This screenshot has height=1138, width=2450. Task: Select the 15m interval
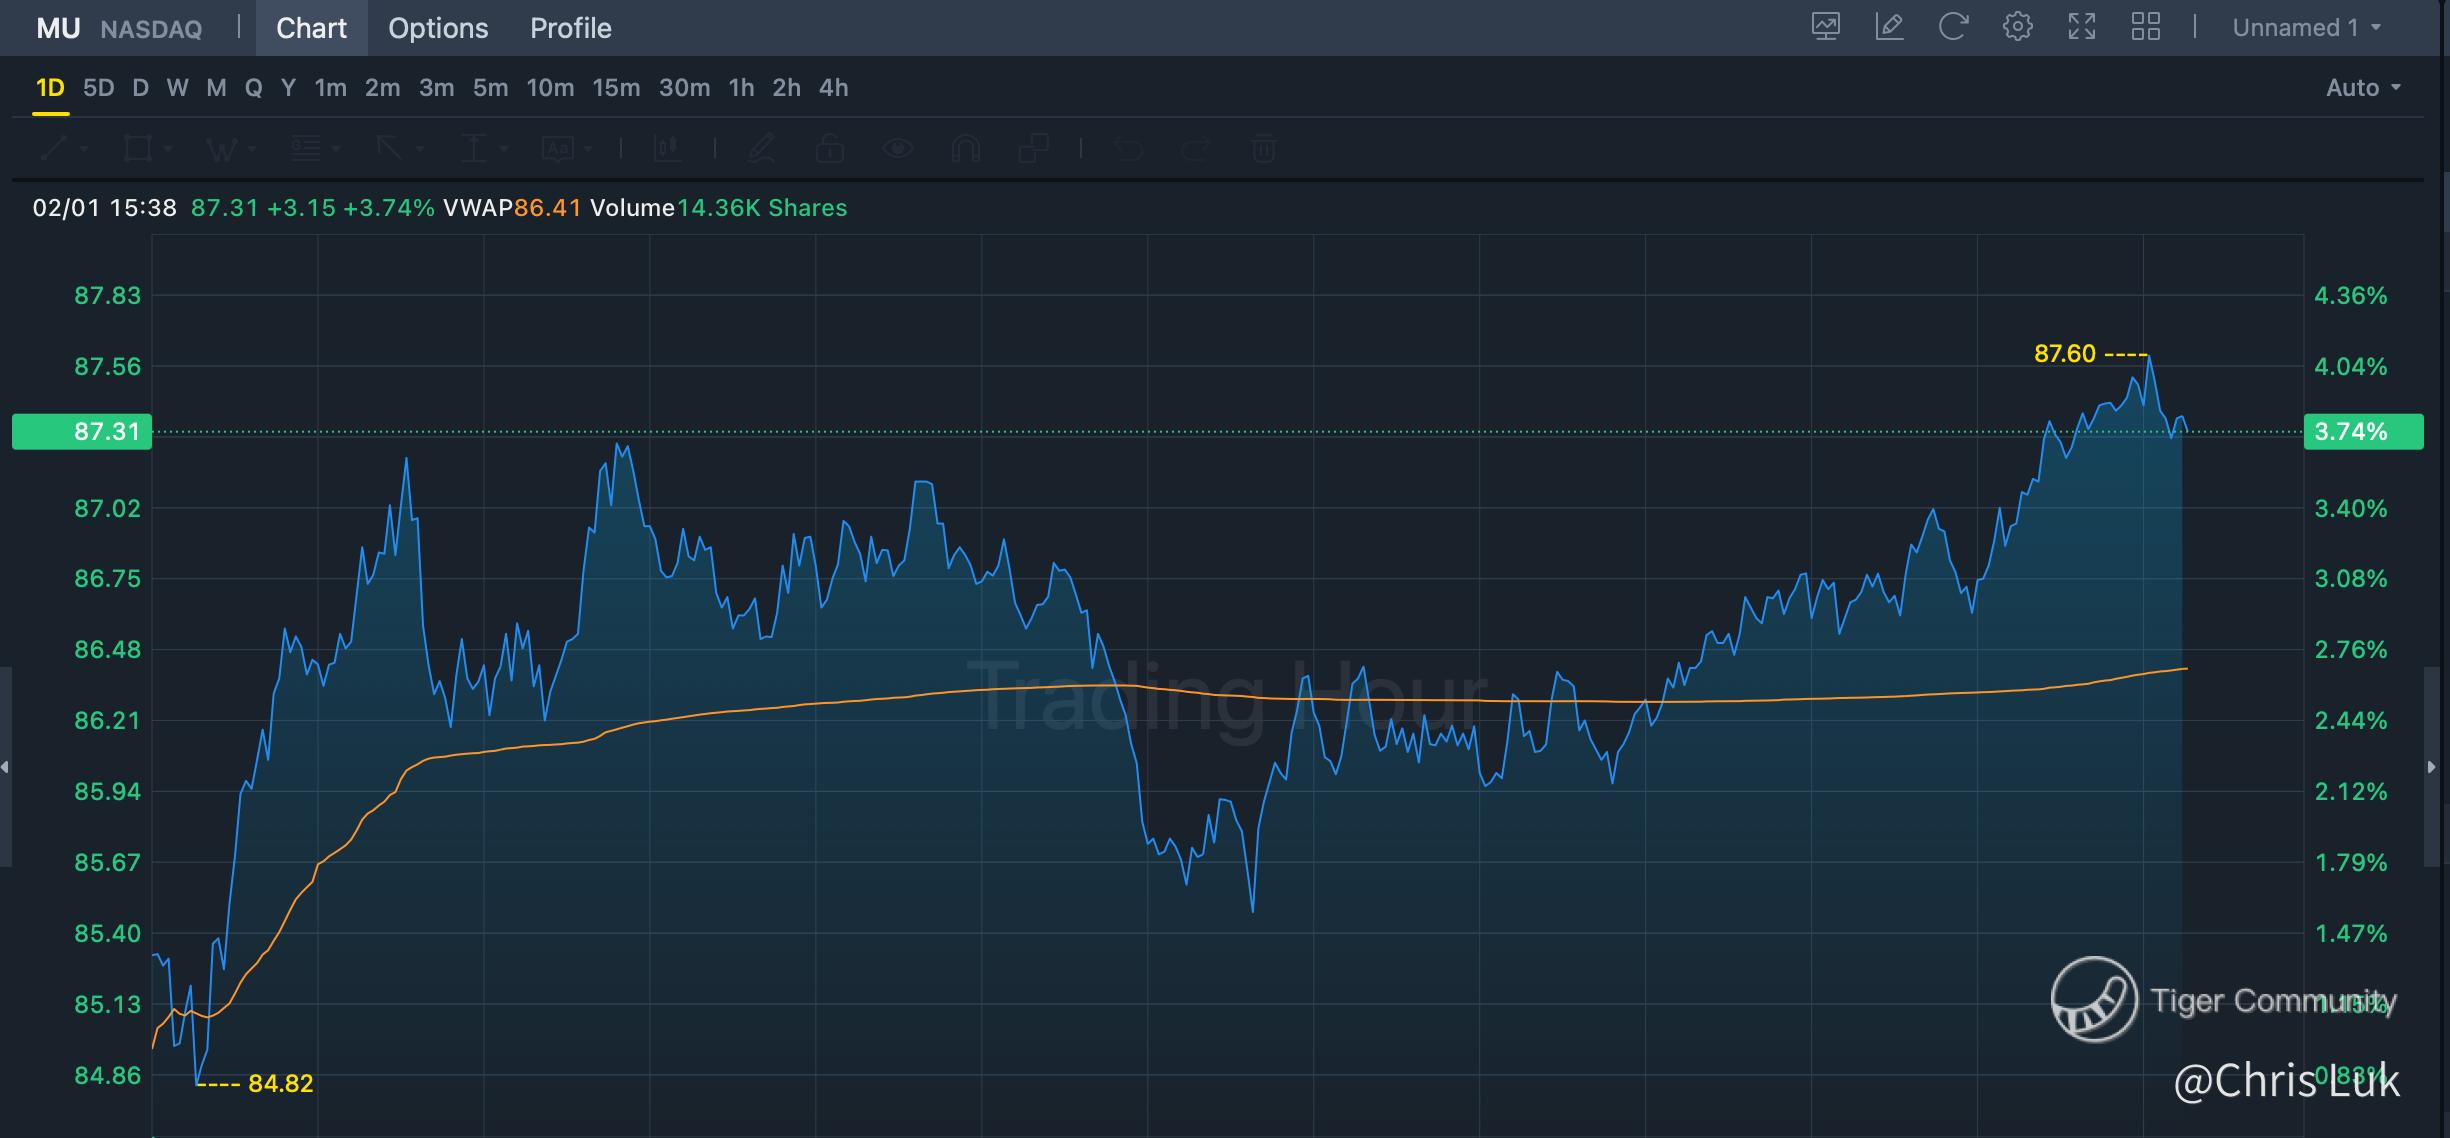616,88
